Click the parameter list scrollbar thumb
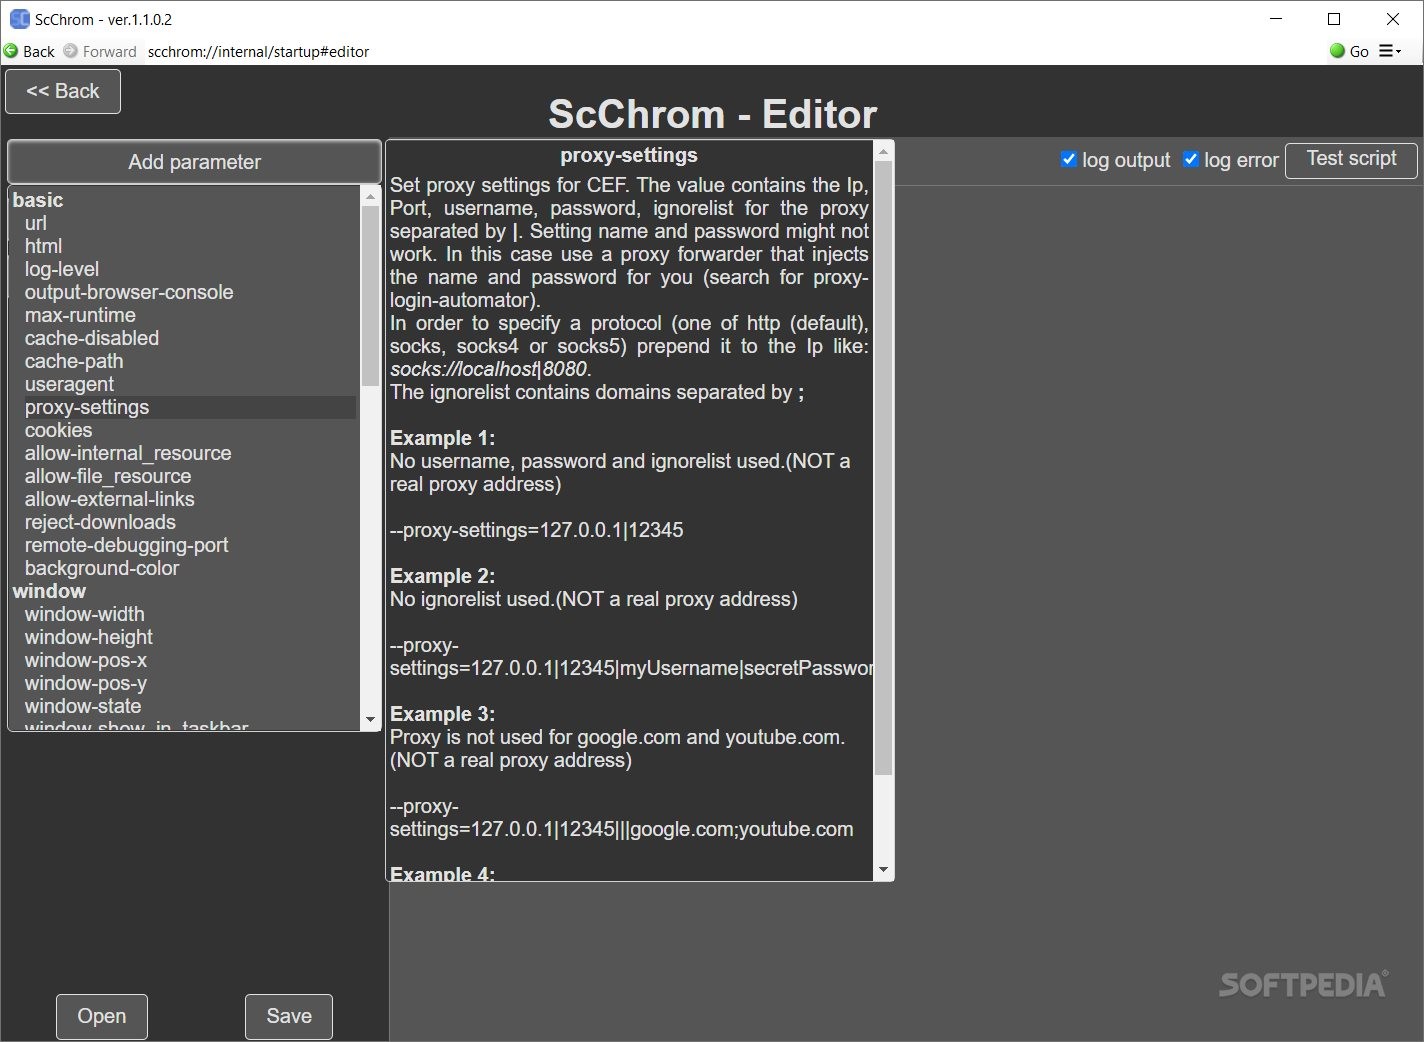 pyautogui.click(x=370, y=295)
